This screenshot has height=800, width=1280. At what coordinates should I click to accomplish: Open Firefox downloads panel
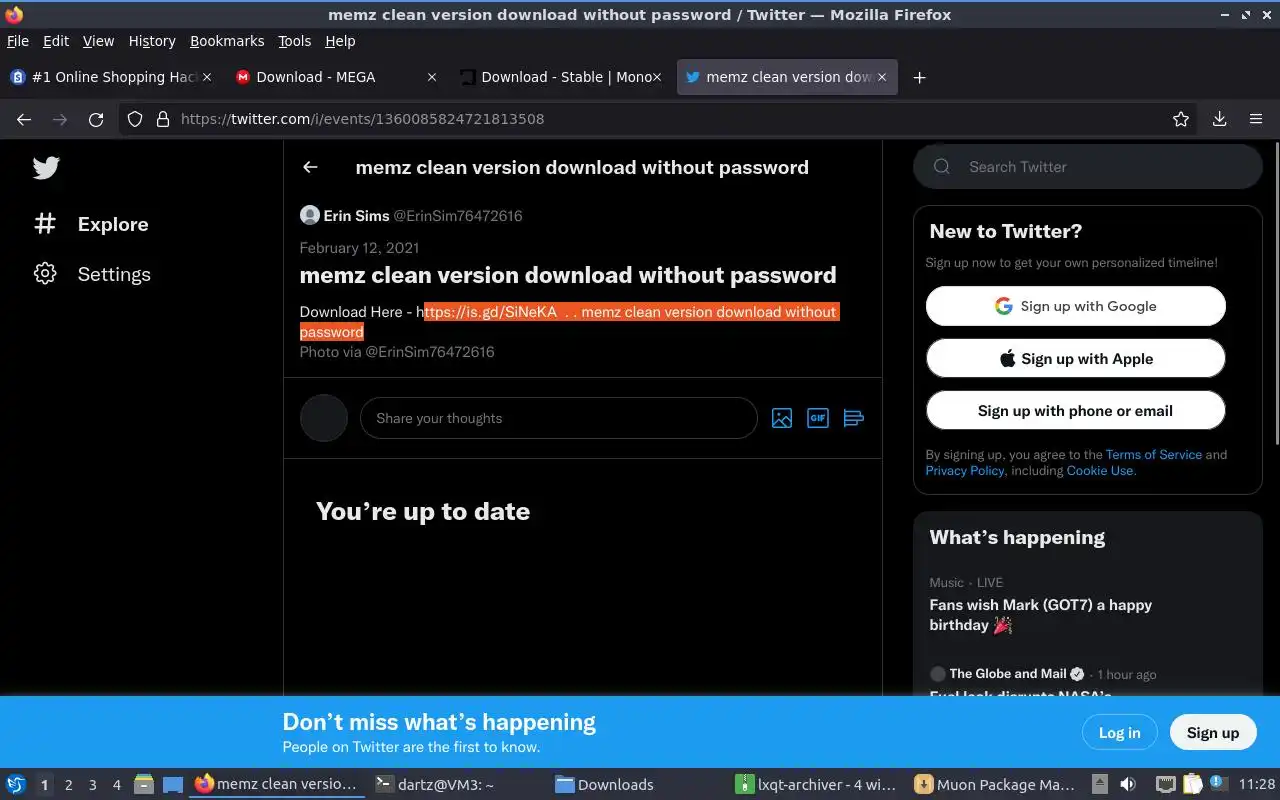[1219, 119]
